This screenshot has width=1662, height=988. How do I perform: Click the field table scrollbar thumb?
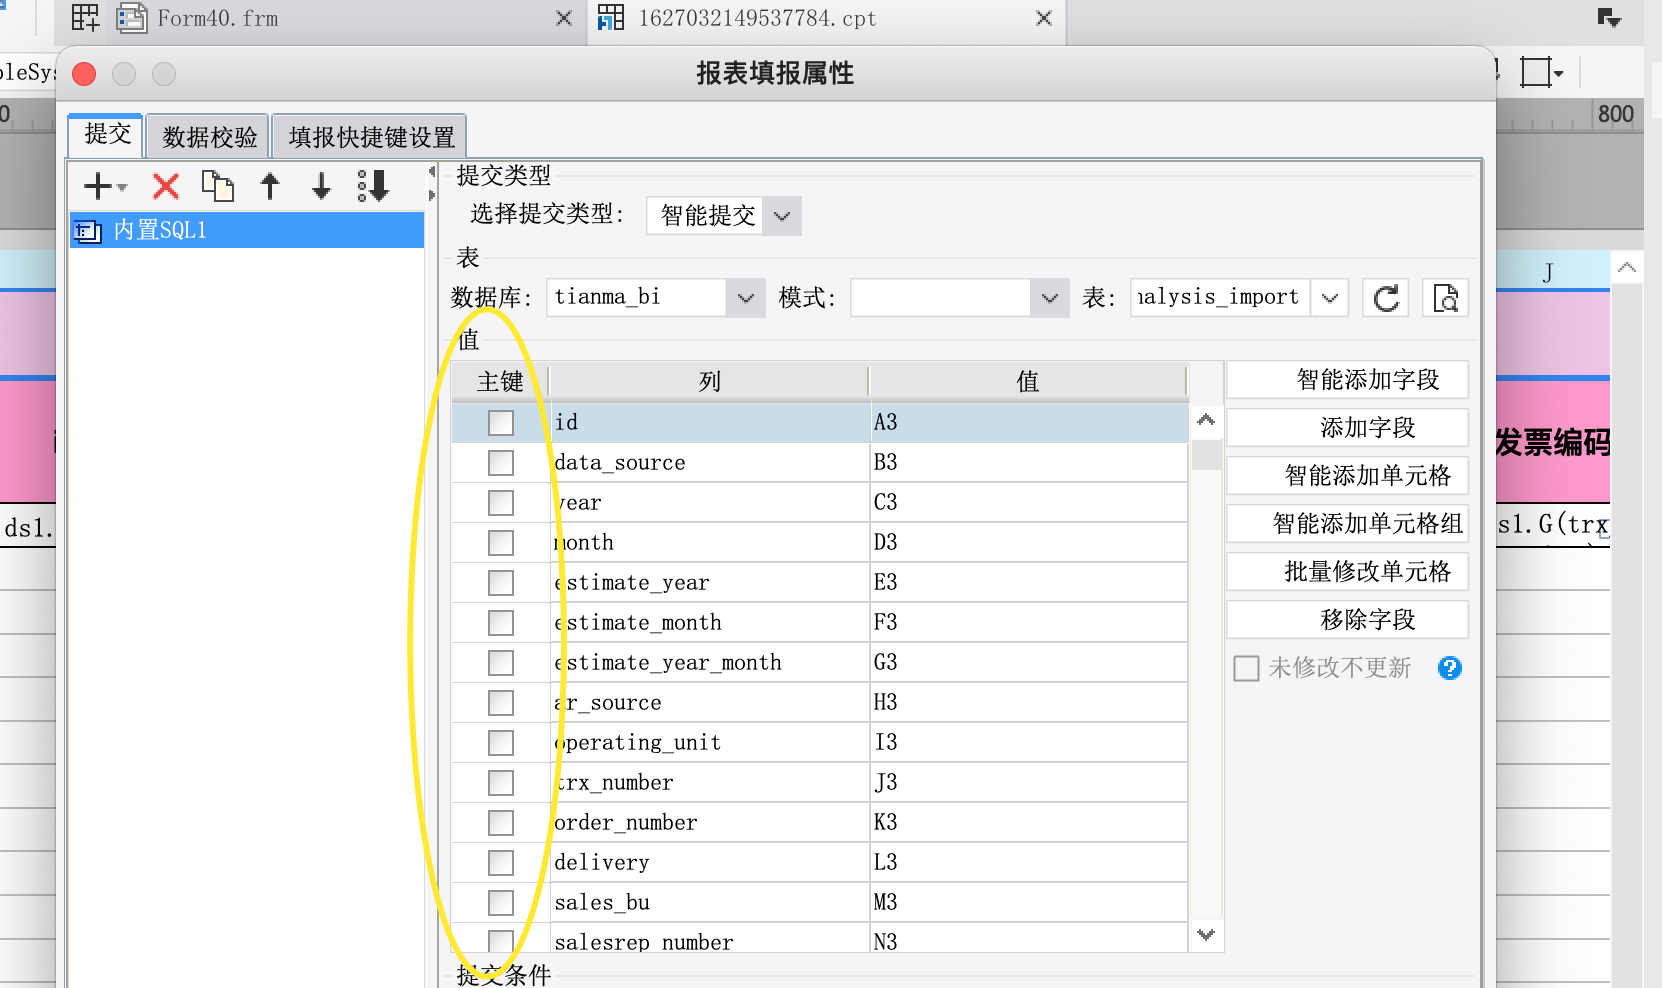coord(1207,454)
